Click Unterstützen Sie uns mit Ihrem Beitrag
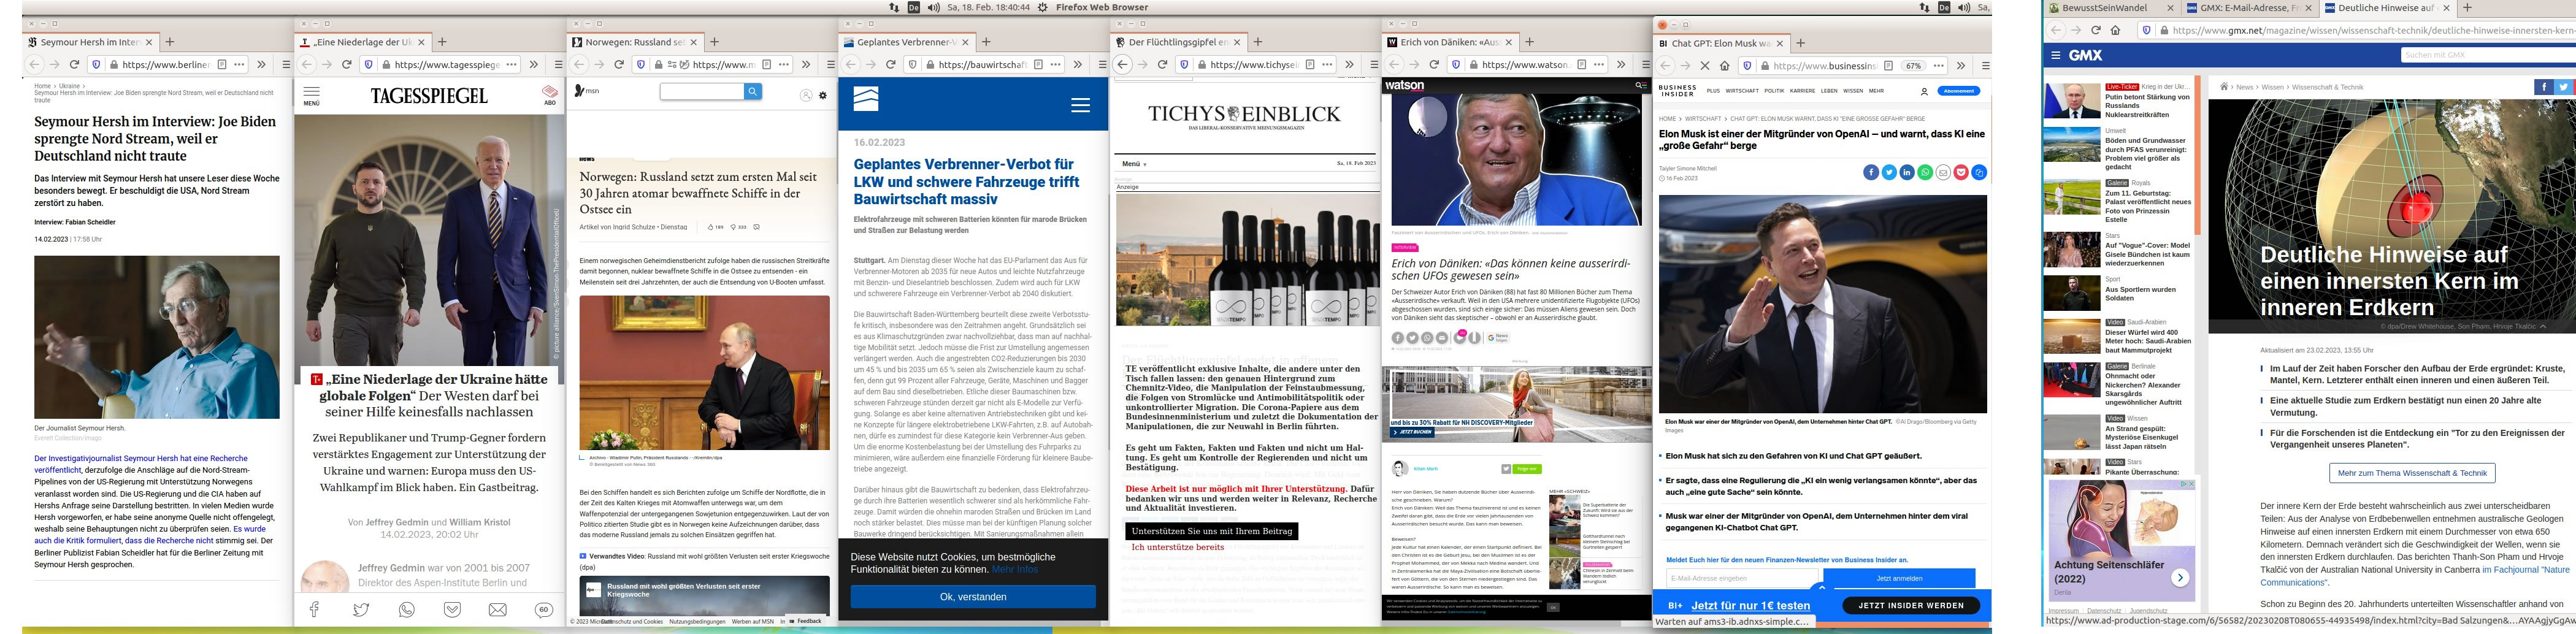The image size is (2576, 634). click(1212, 531)
